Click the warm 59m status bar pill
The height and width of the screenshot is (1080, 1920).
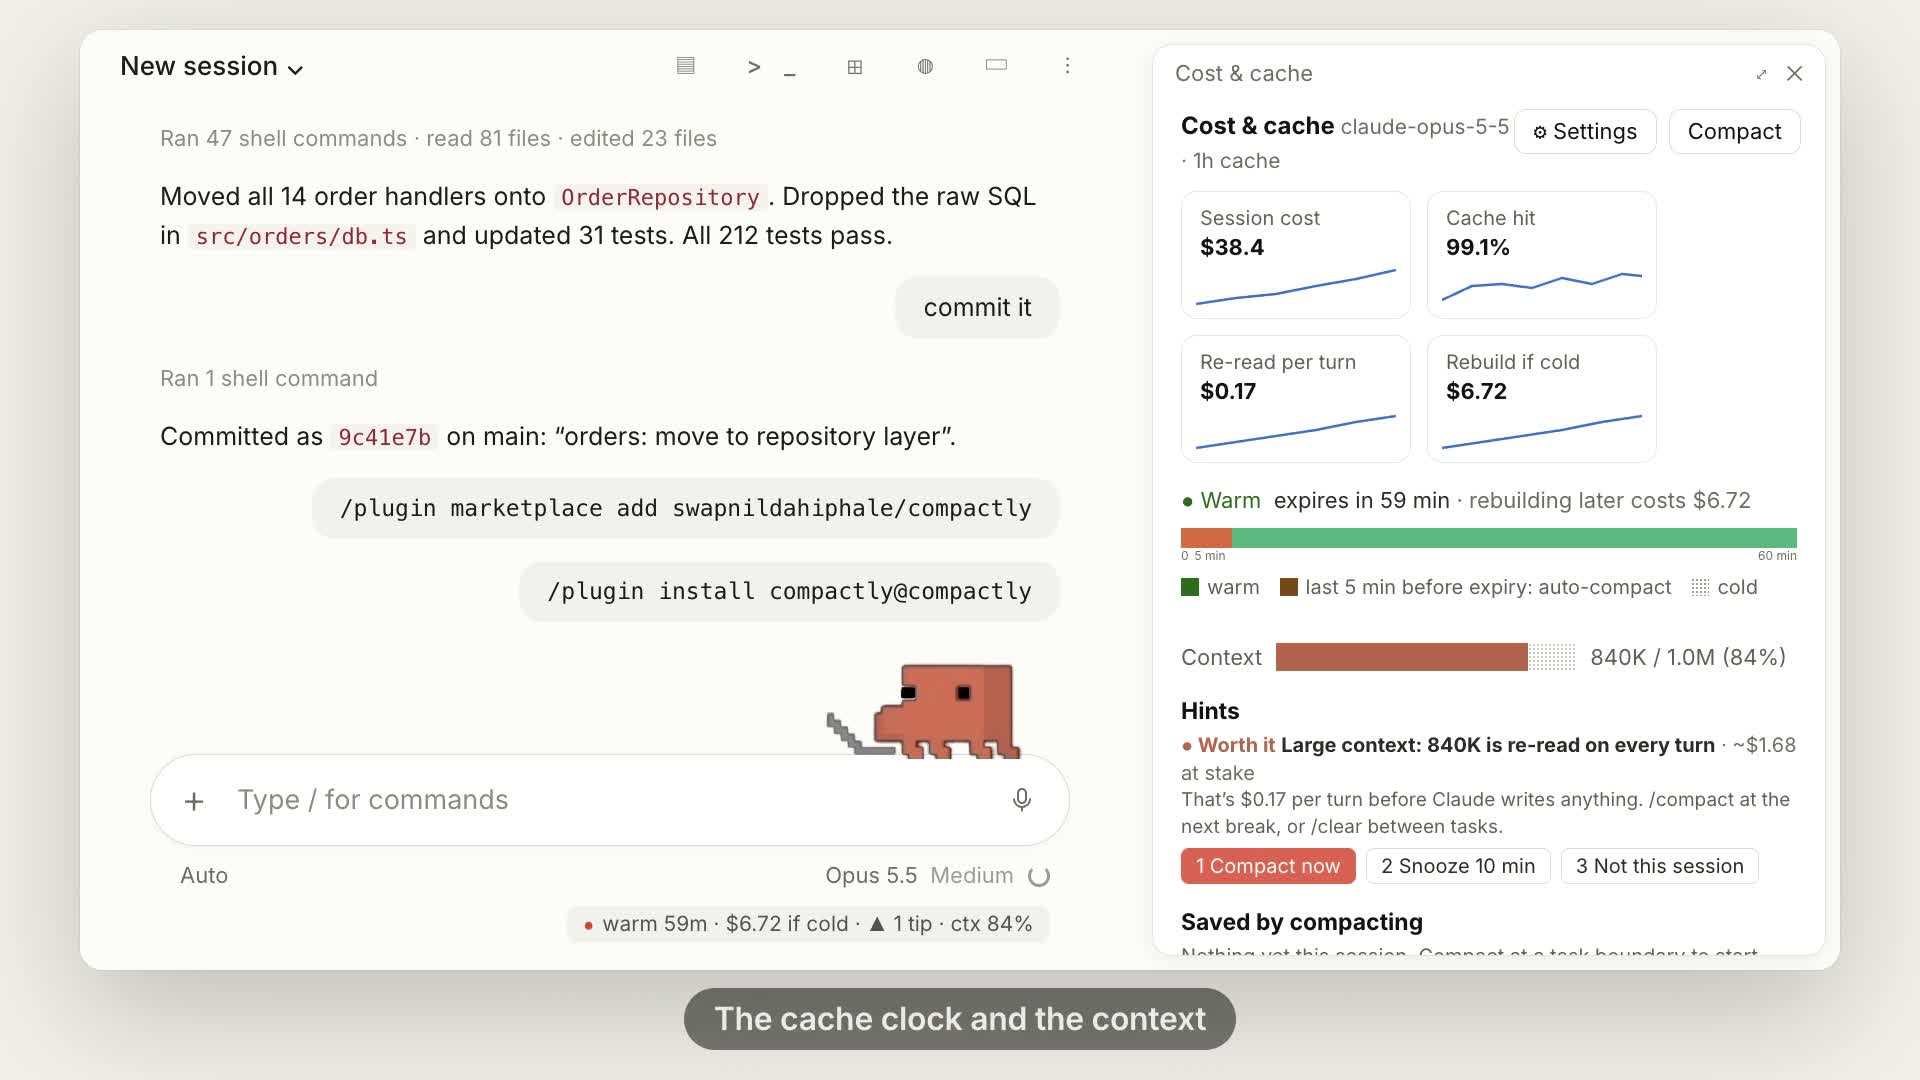[x=808, y=924]
